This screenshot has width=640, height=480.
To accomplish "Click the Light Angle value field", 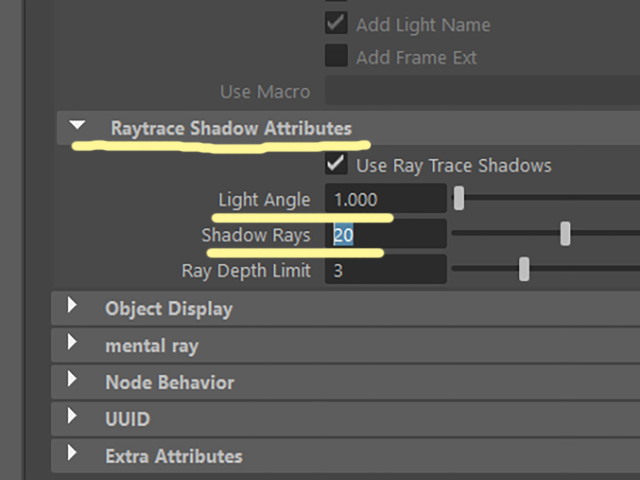I will (x=386, y=198).
